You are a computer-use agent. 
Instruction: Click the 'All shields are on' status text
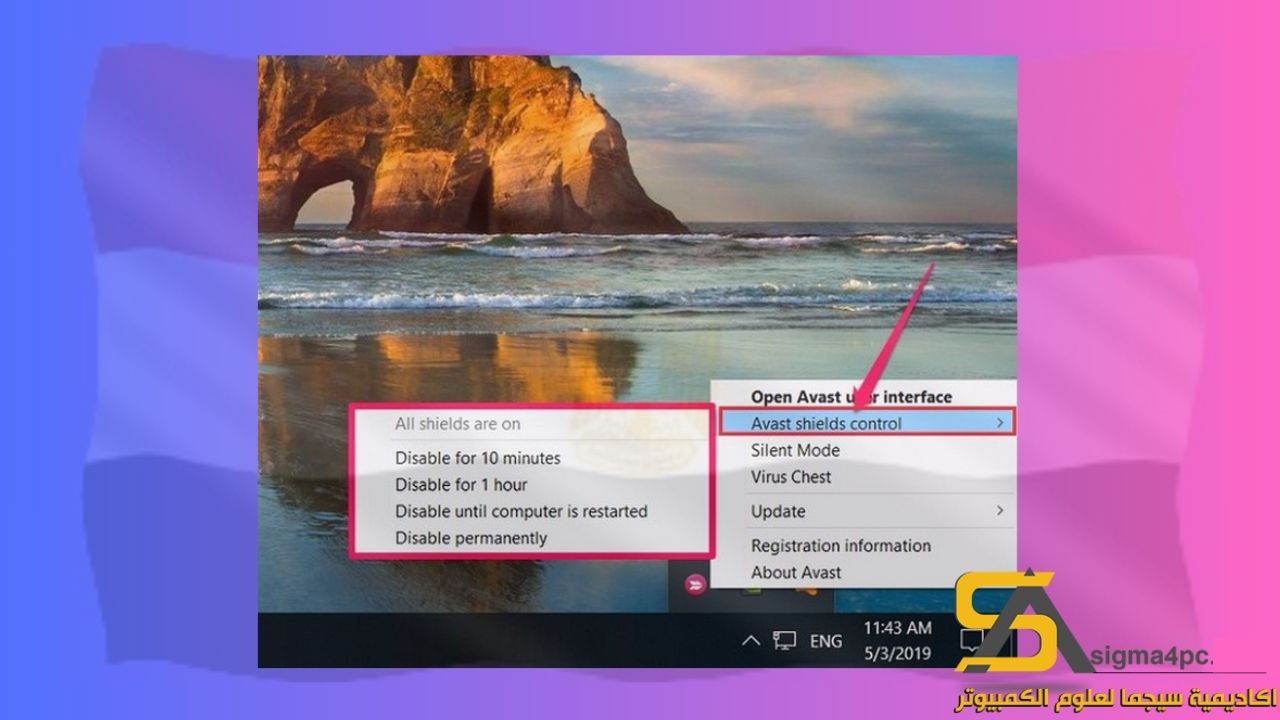(457, 424)
